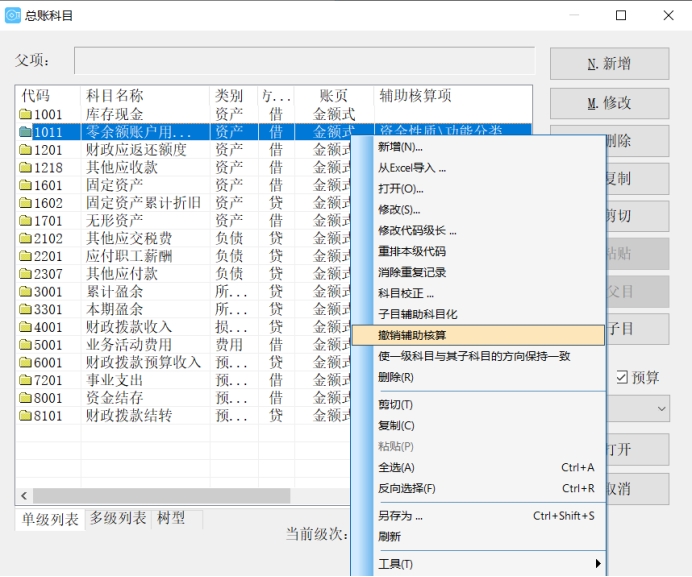Expand the 工具 submenu arrow
Viewport: 692px width, 577px height.
point(598,565)
